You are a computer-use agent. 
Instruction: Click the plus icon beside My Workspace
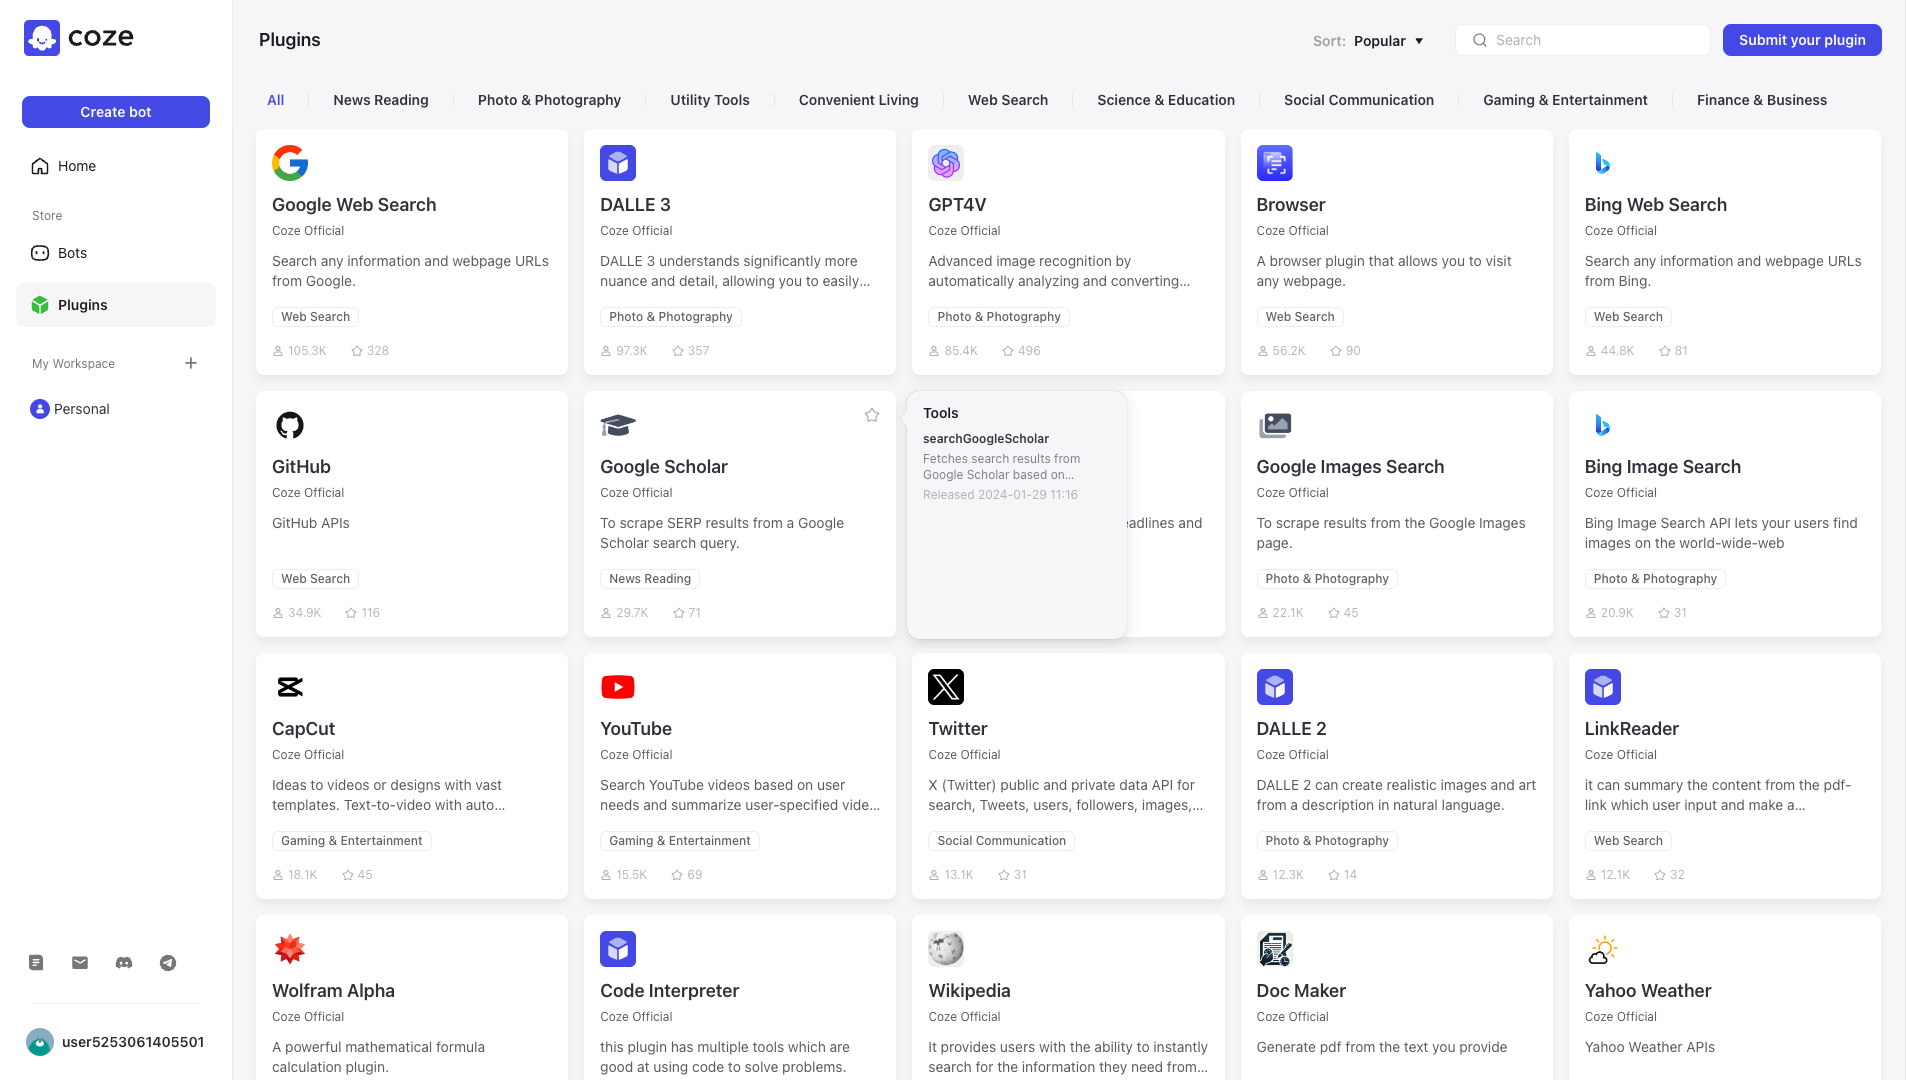click(191, 363)
